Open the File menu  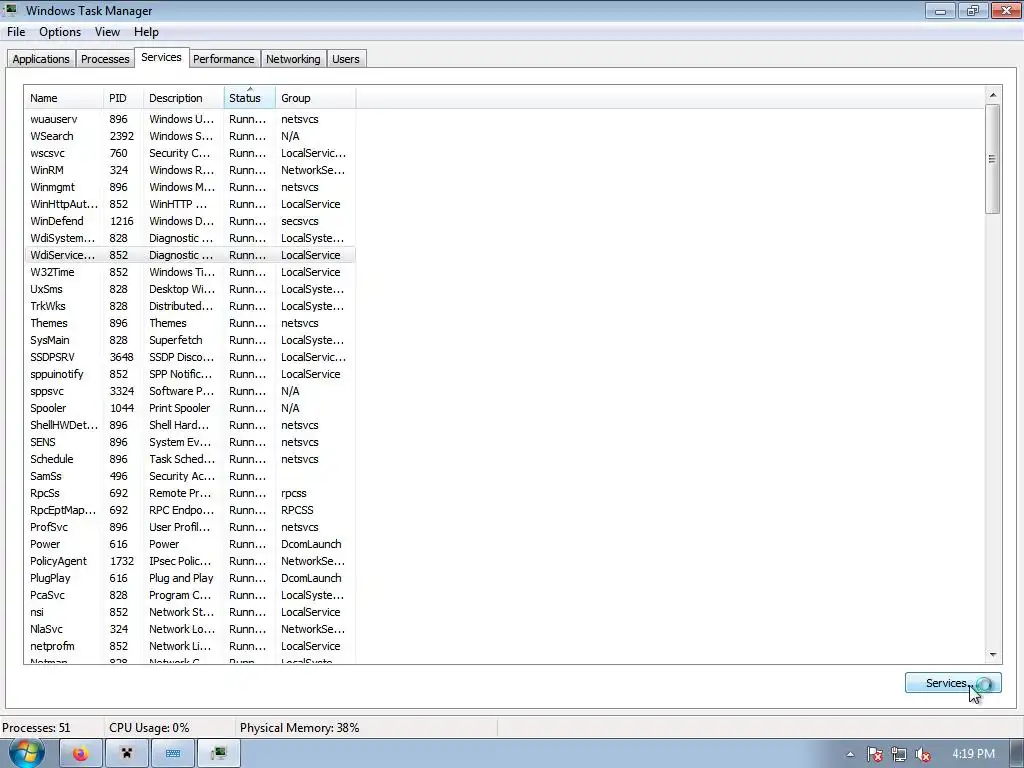point(16,32)
